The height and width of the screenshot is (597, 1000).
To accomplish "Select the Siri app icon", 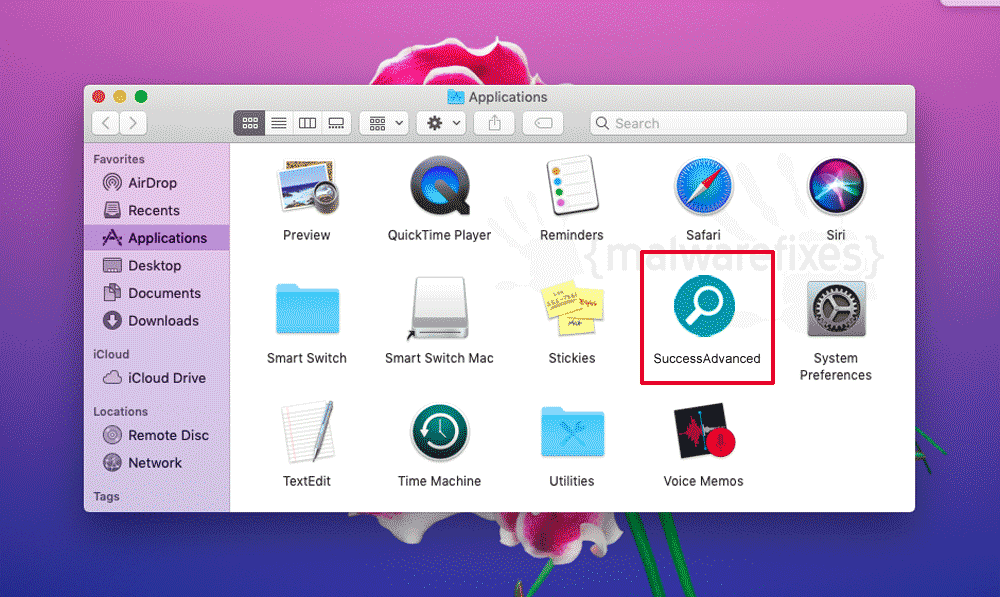I will pyautogui.click(x=836, y=186).
